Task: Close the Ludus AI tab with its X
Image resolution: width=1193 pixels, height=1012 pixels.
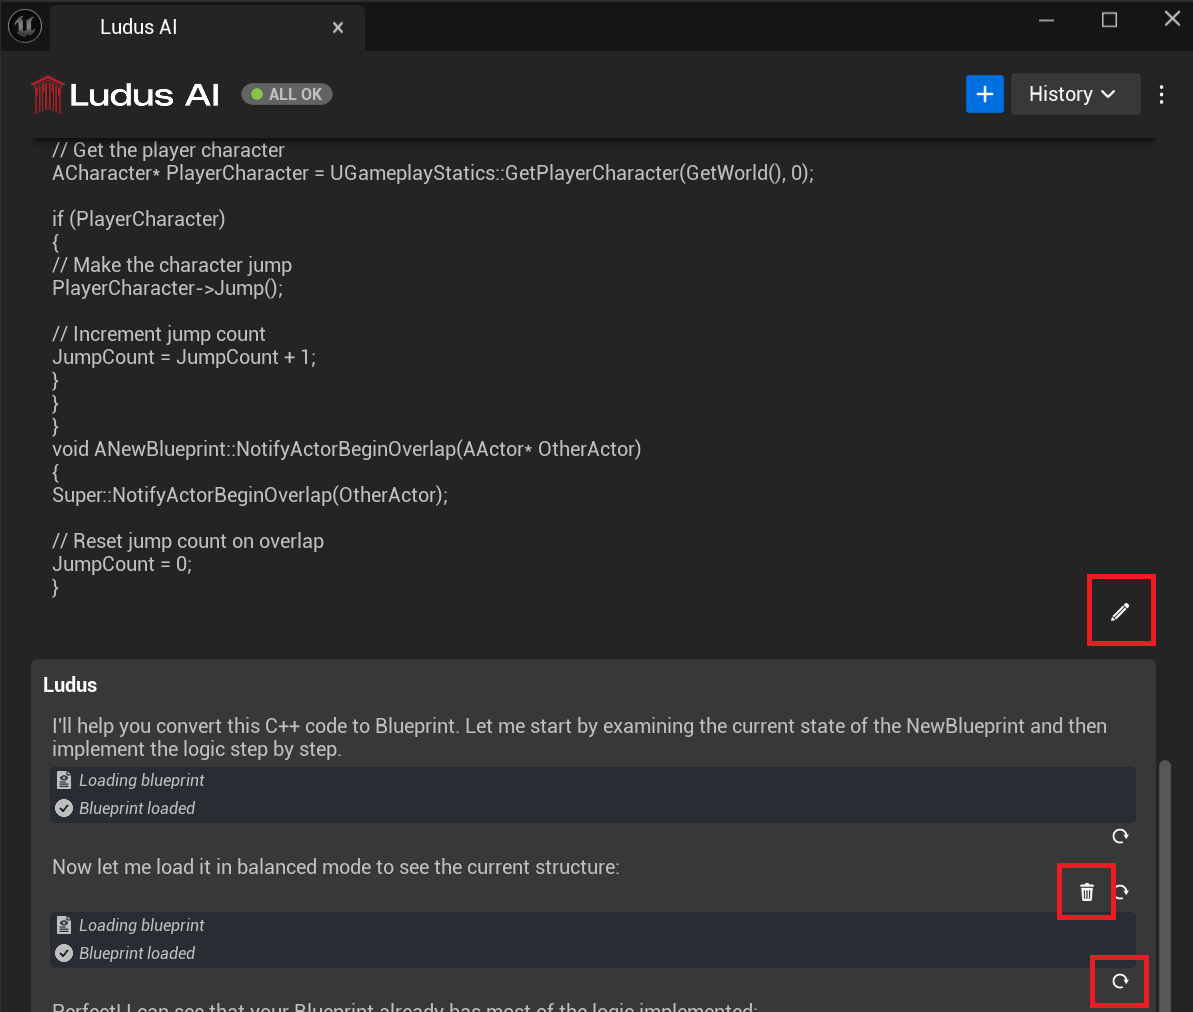Action: coord(337,27)
